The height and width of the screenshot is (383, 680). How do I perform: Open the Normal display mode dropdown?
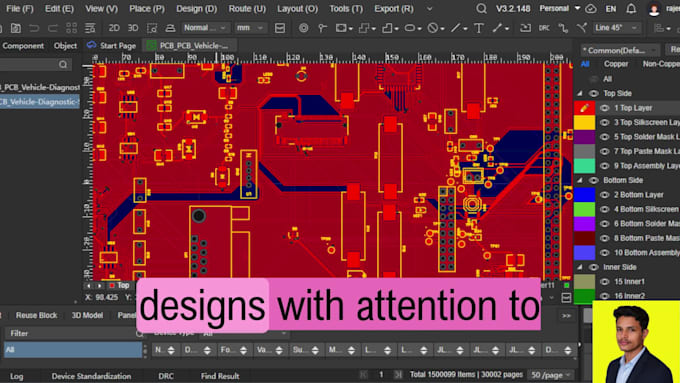coord(205,28)
